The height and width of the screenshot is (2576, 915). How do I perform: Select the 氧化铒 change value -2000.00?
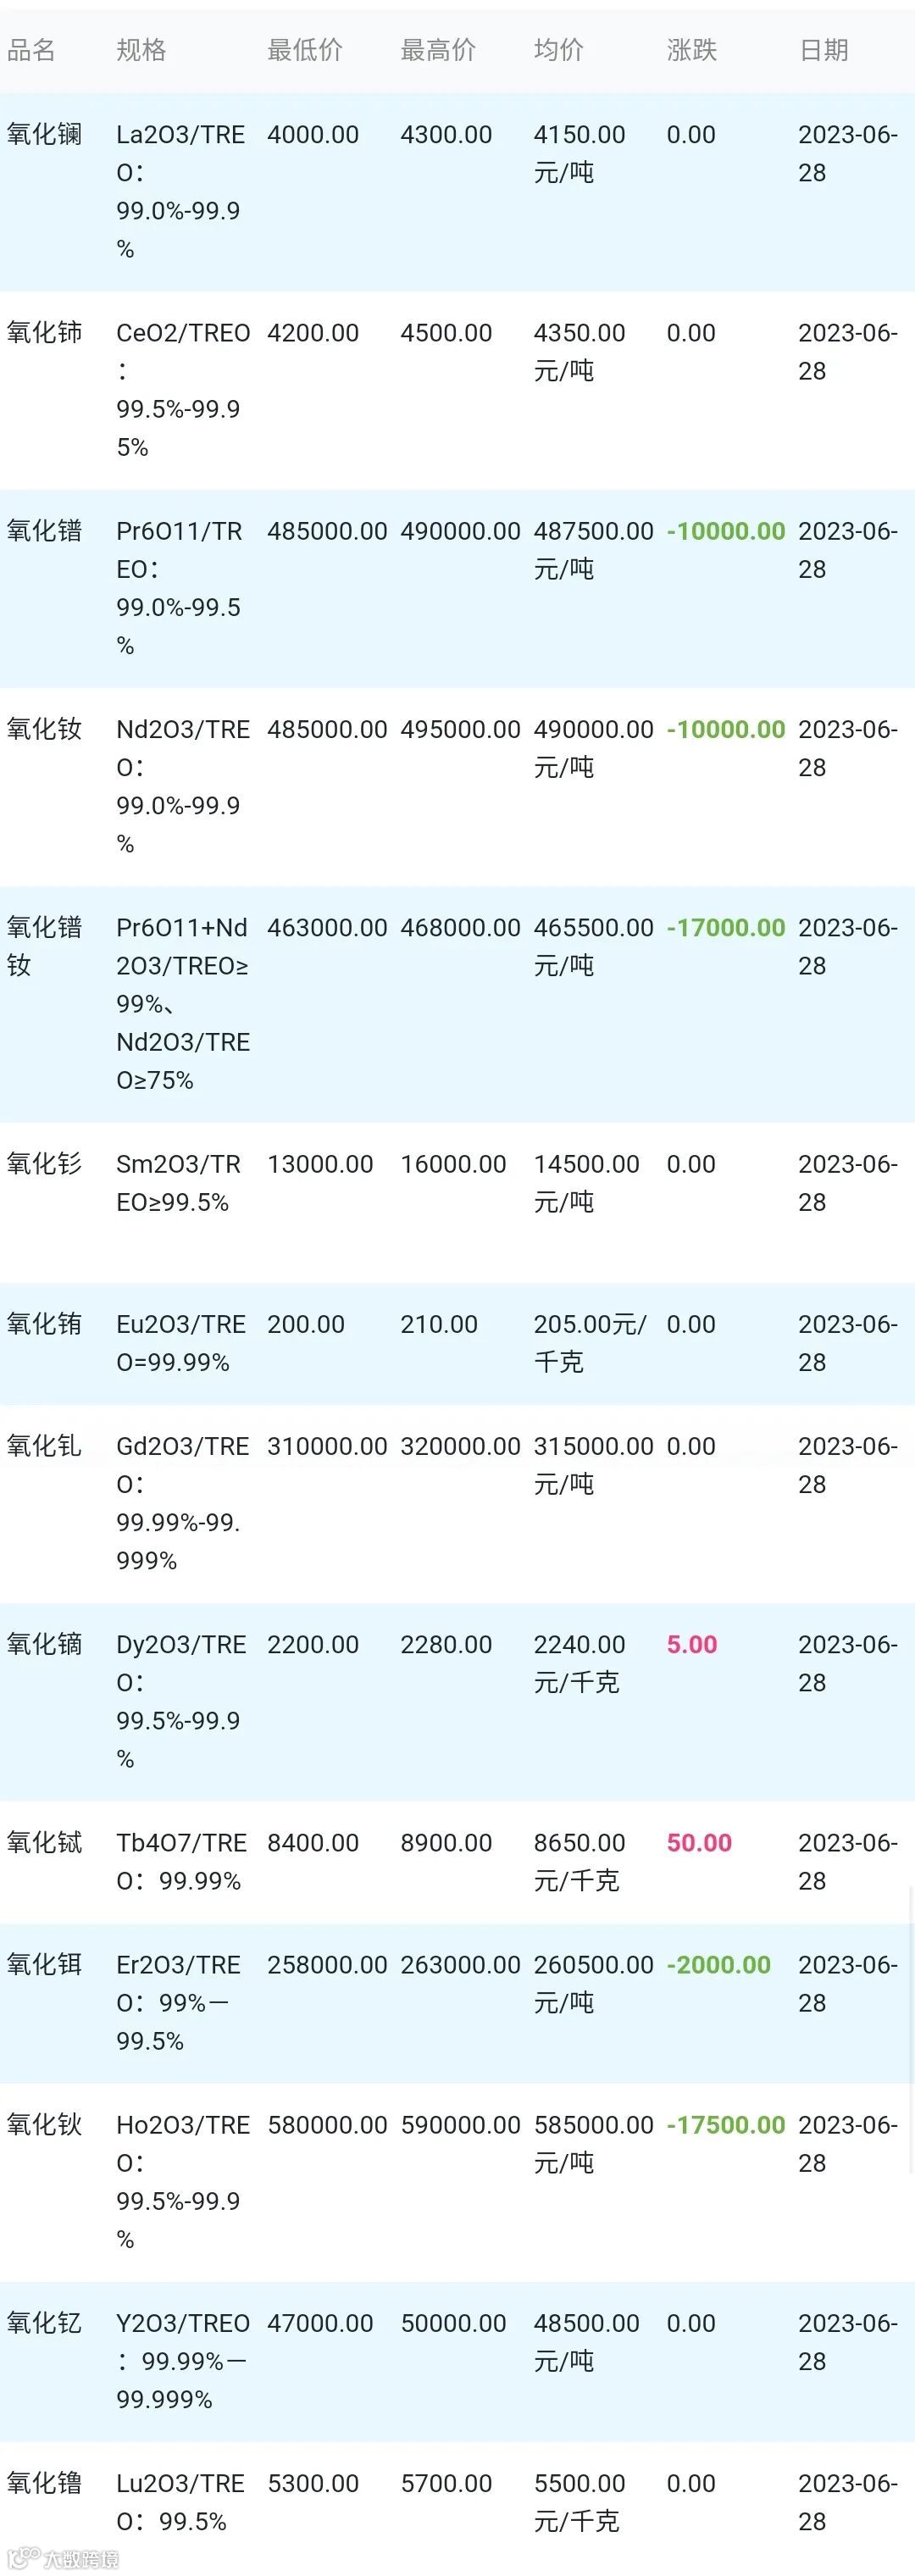tap(719, 1965)
